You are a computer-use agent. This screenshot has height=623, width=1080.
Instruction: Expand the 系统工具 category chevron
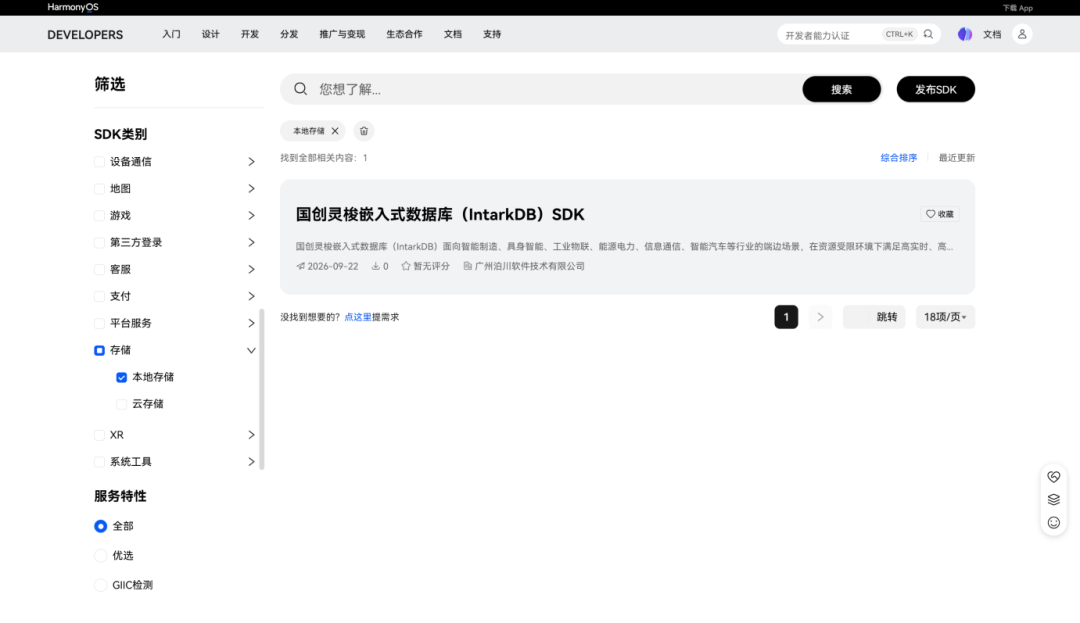251,462
